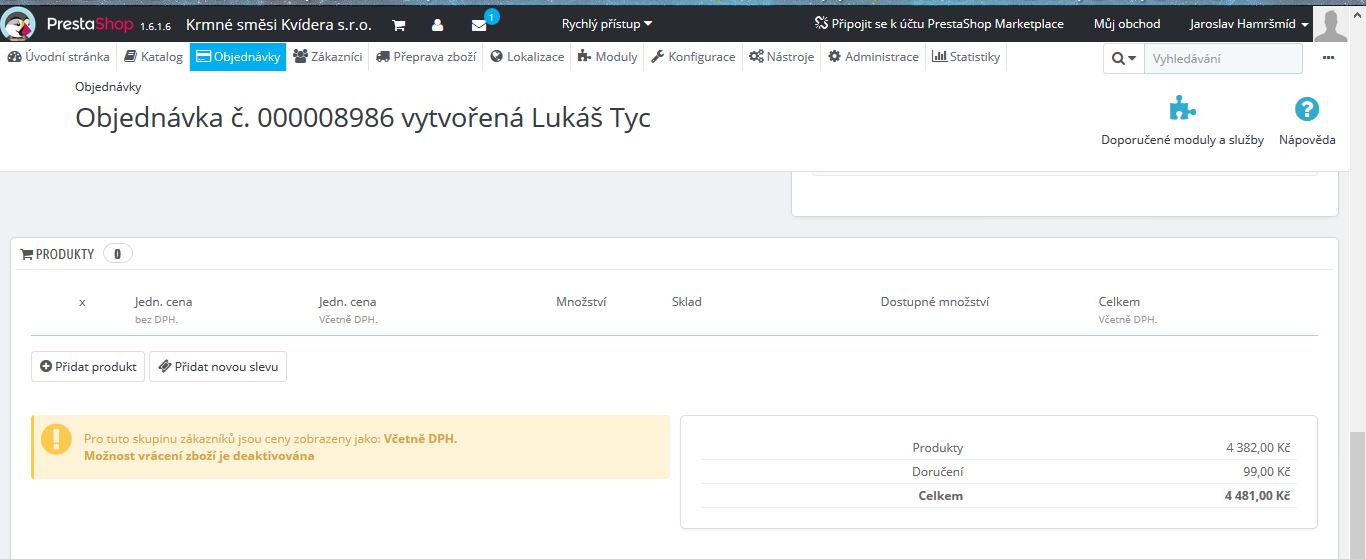The width and height of the screenshot is (1366, 559).
Task: Click the Přidat produkt button
Action: pyautogui.click(x=88, y=367)
